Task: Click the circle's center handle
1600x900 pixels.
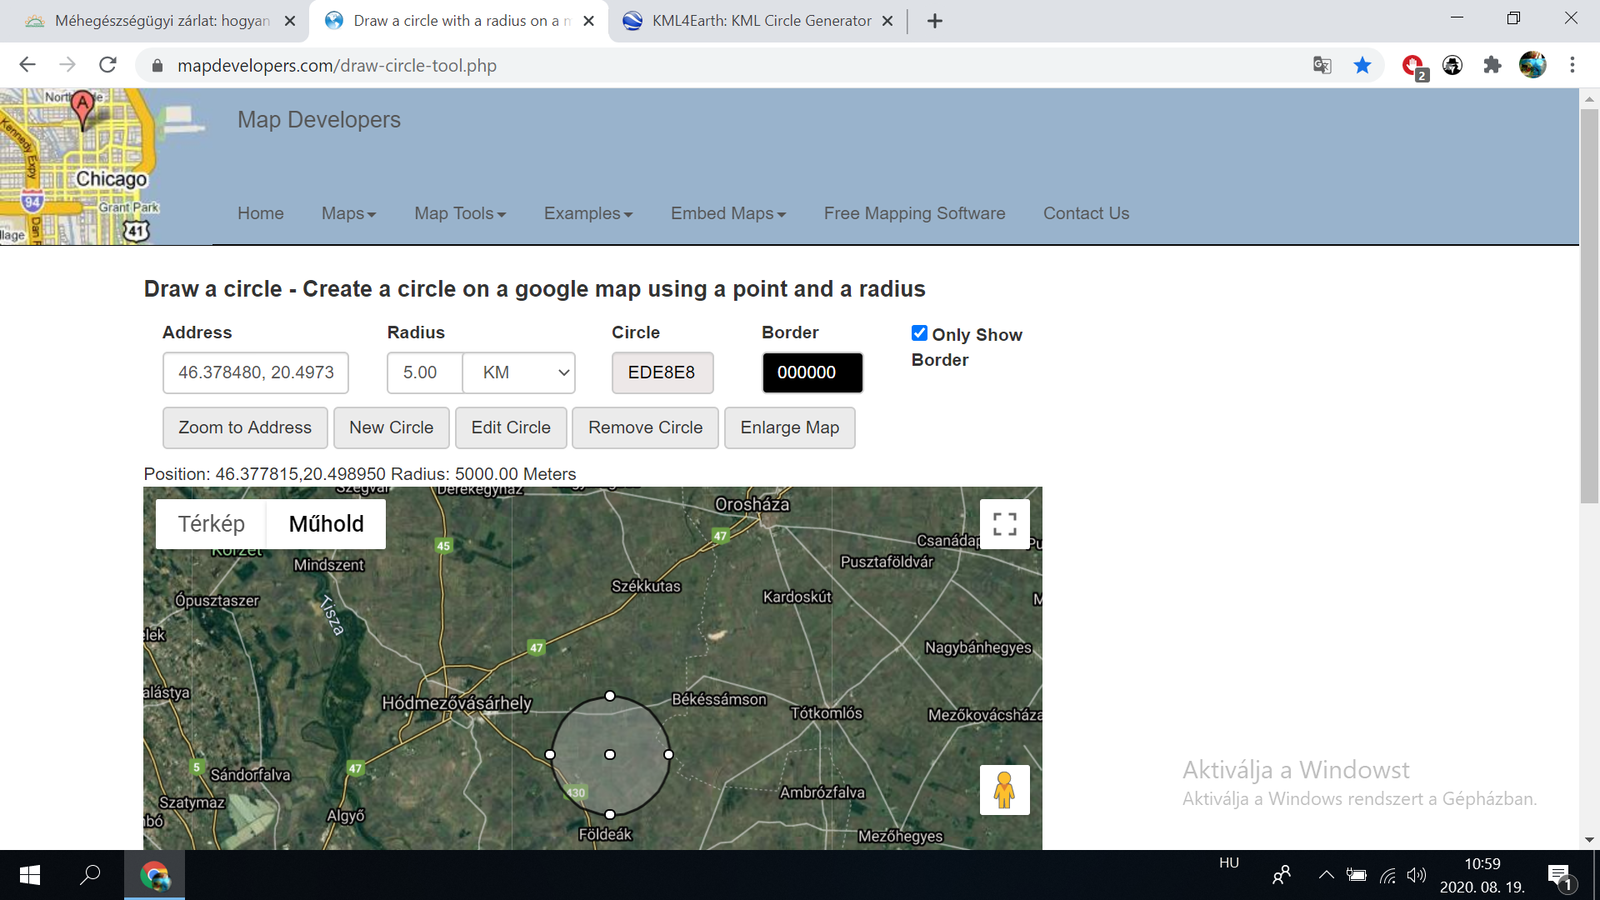Action: click(x=610, y=755)
